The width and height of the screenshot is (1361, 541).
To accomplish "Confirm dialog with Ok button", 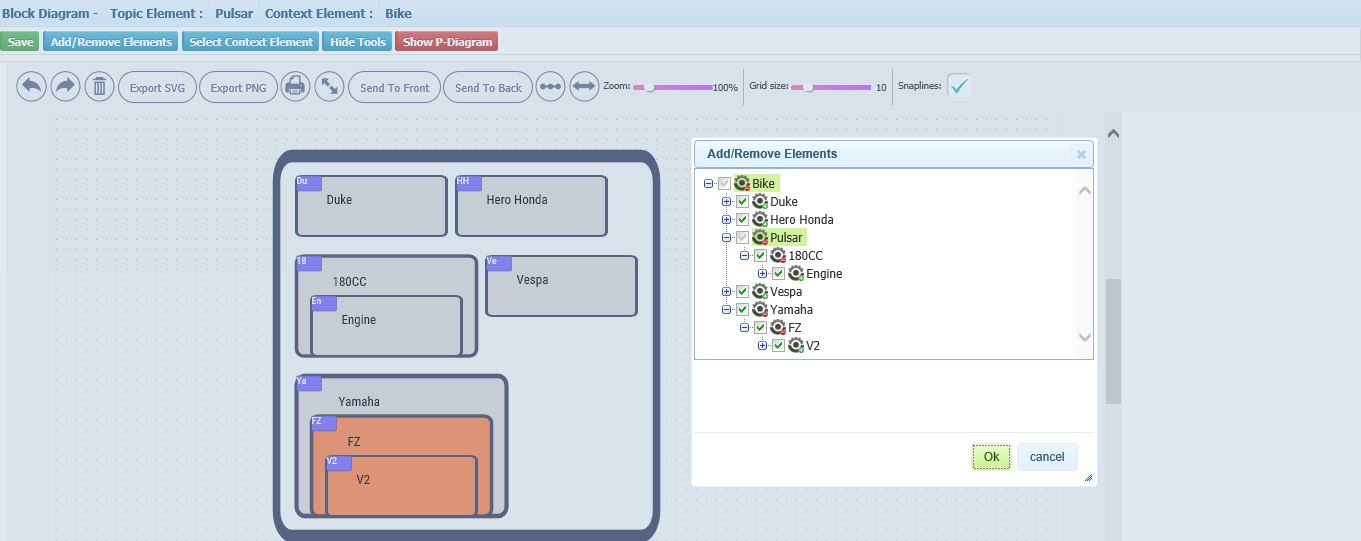I will (x=991, y=457).
